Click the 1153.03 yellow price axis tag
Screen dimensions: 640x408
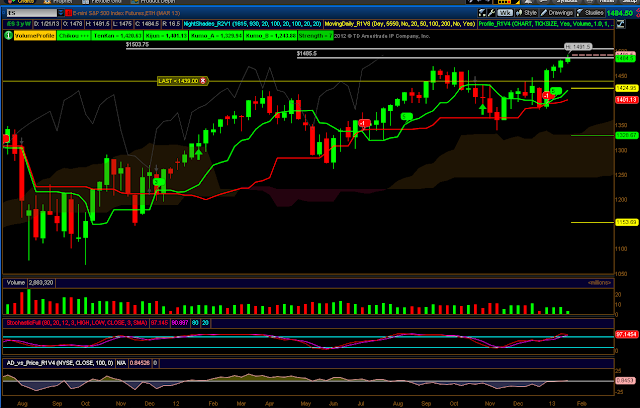(x=626, y=222)
